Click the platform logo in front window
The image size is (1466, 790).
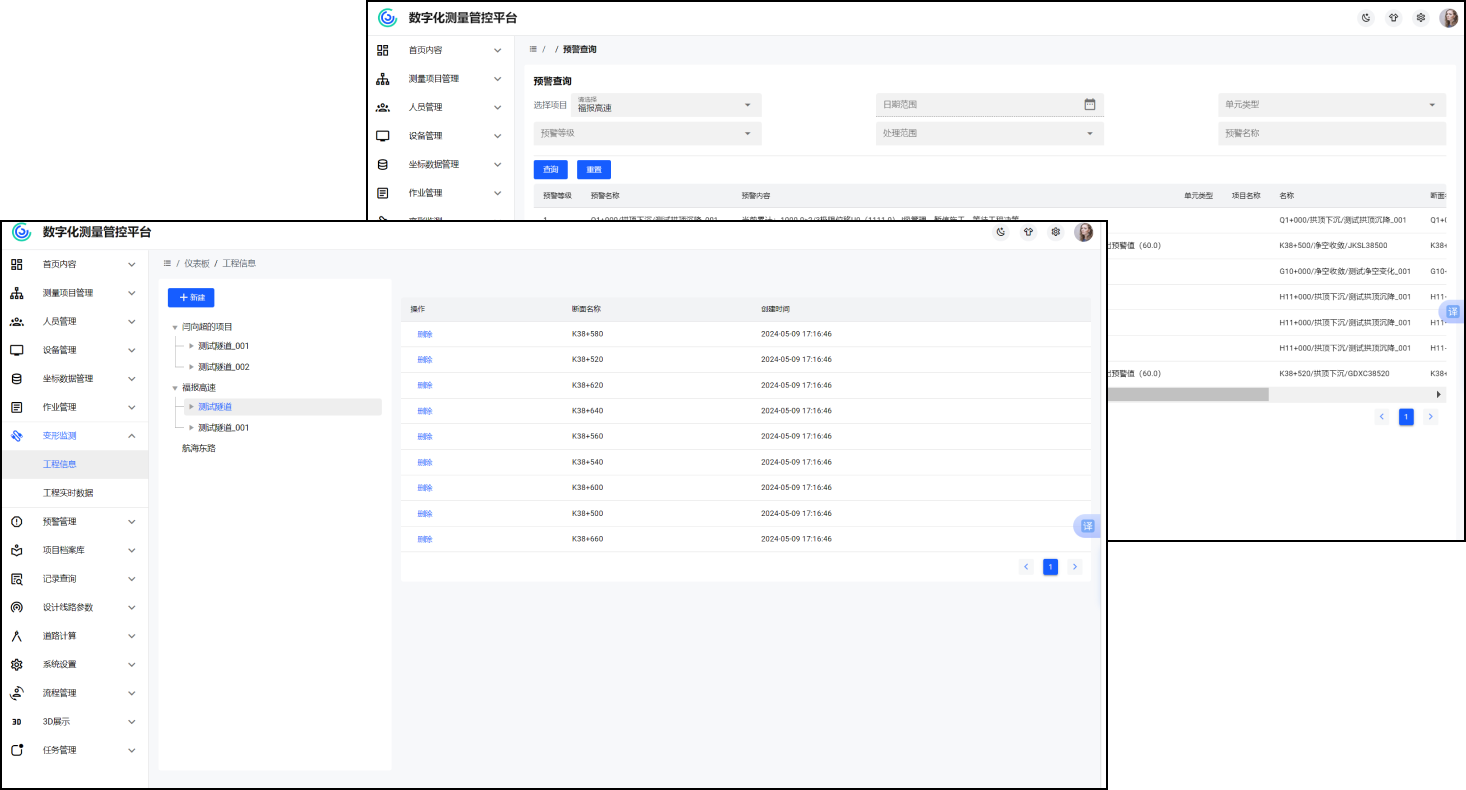(x=22, y=232)
